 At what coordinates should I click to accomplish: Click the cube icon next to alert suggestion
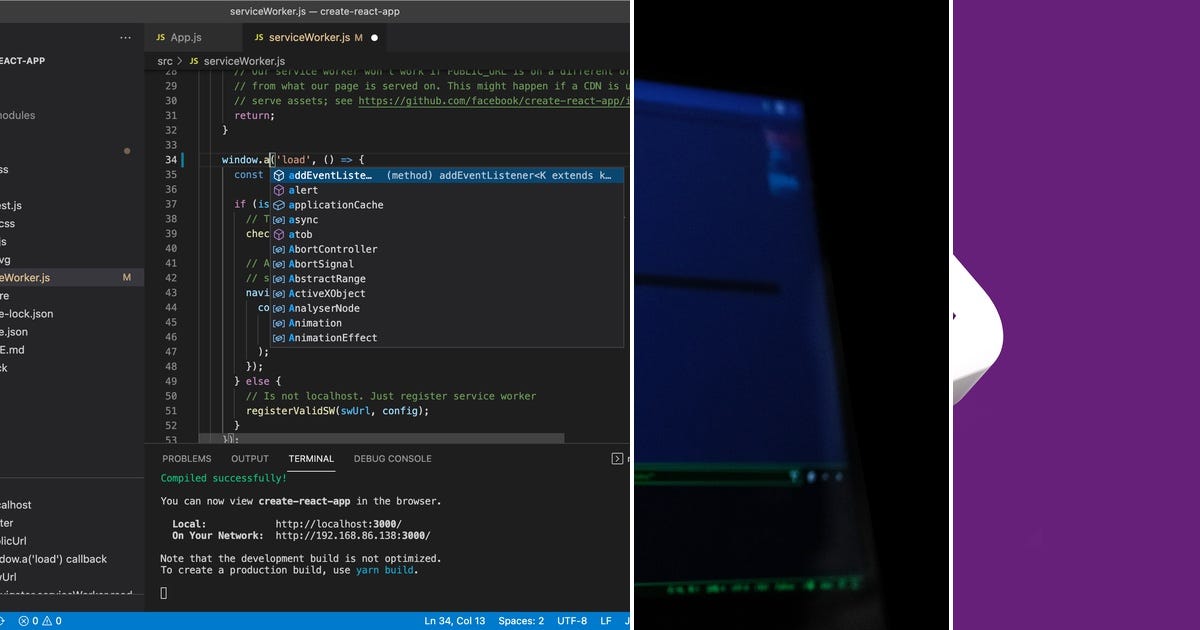coord(277,190)
